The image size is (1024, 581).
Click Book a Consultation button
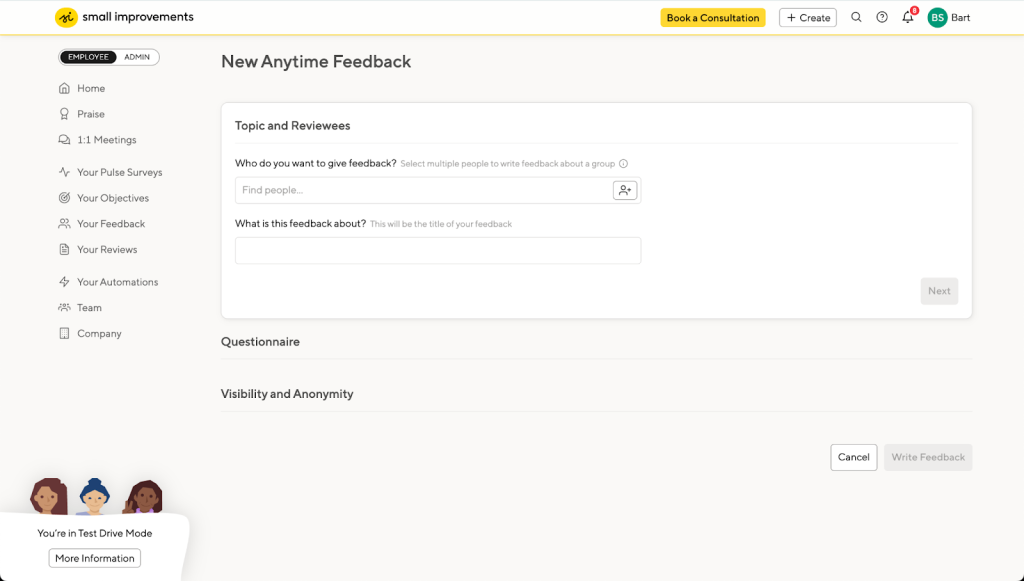[712, 17]
